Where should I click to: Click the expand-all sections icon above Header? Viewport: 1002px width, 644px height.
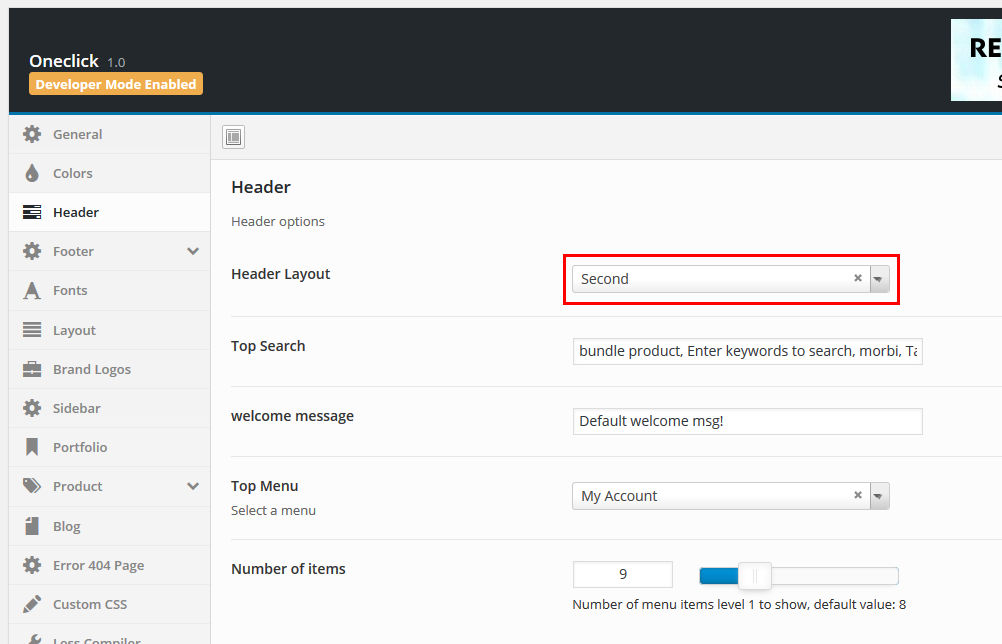[233, 137]
